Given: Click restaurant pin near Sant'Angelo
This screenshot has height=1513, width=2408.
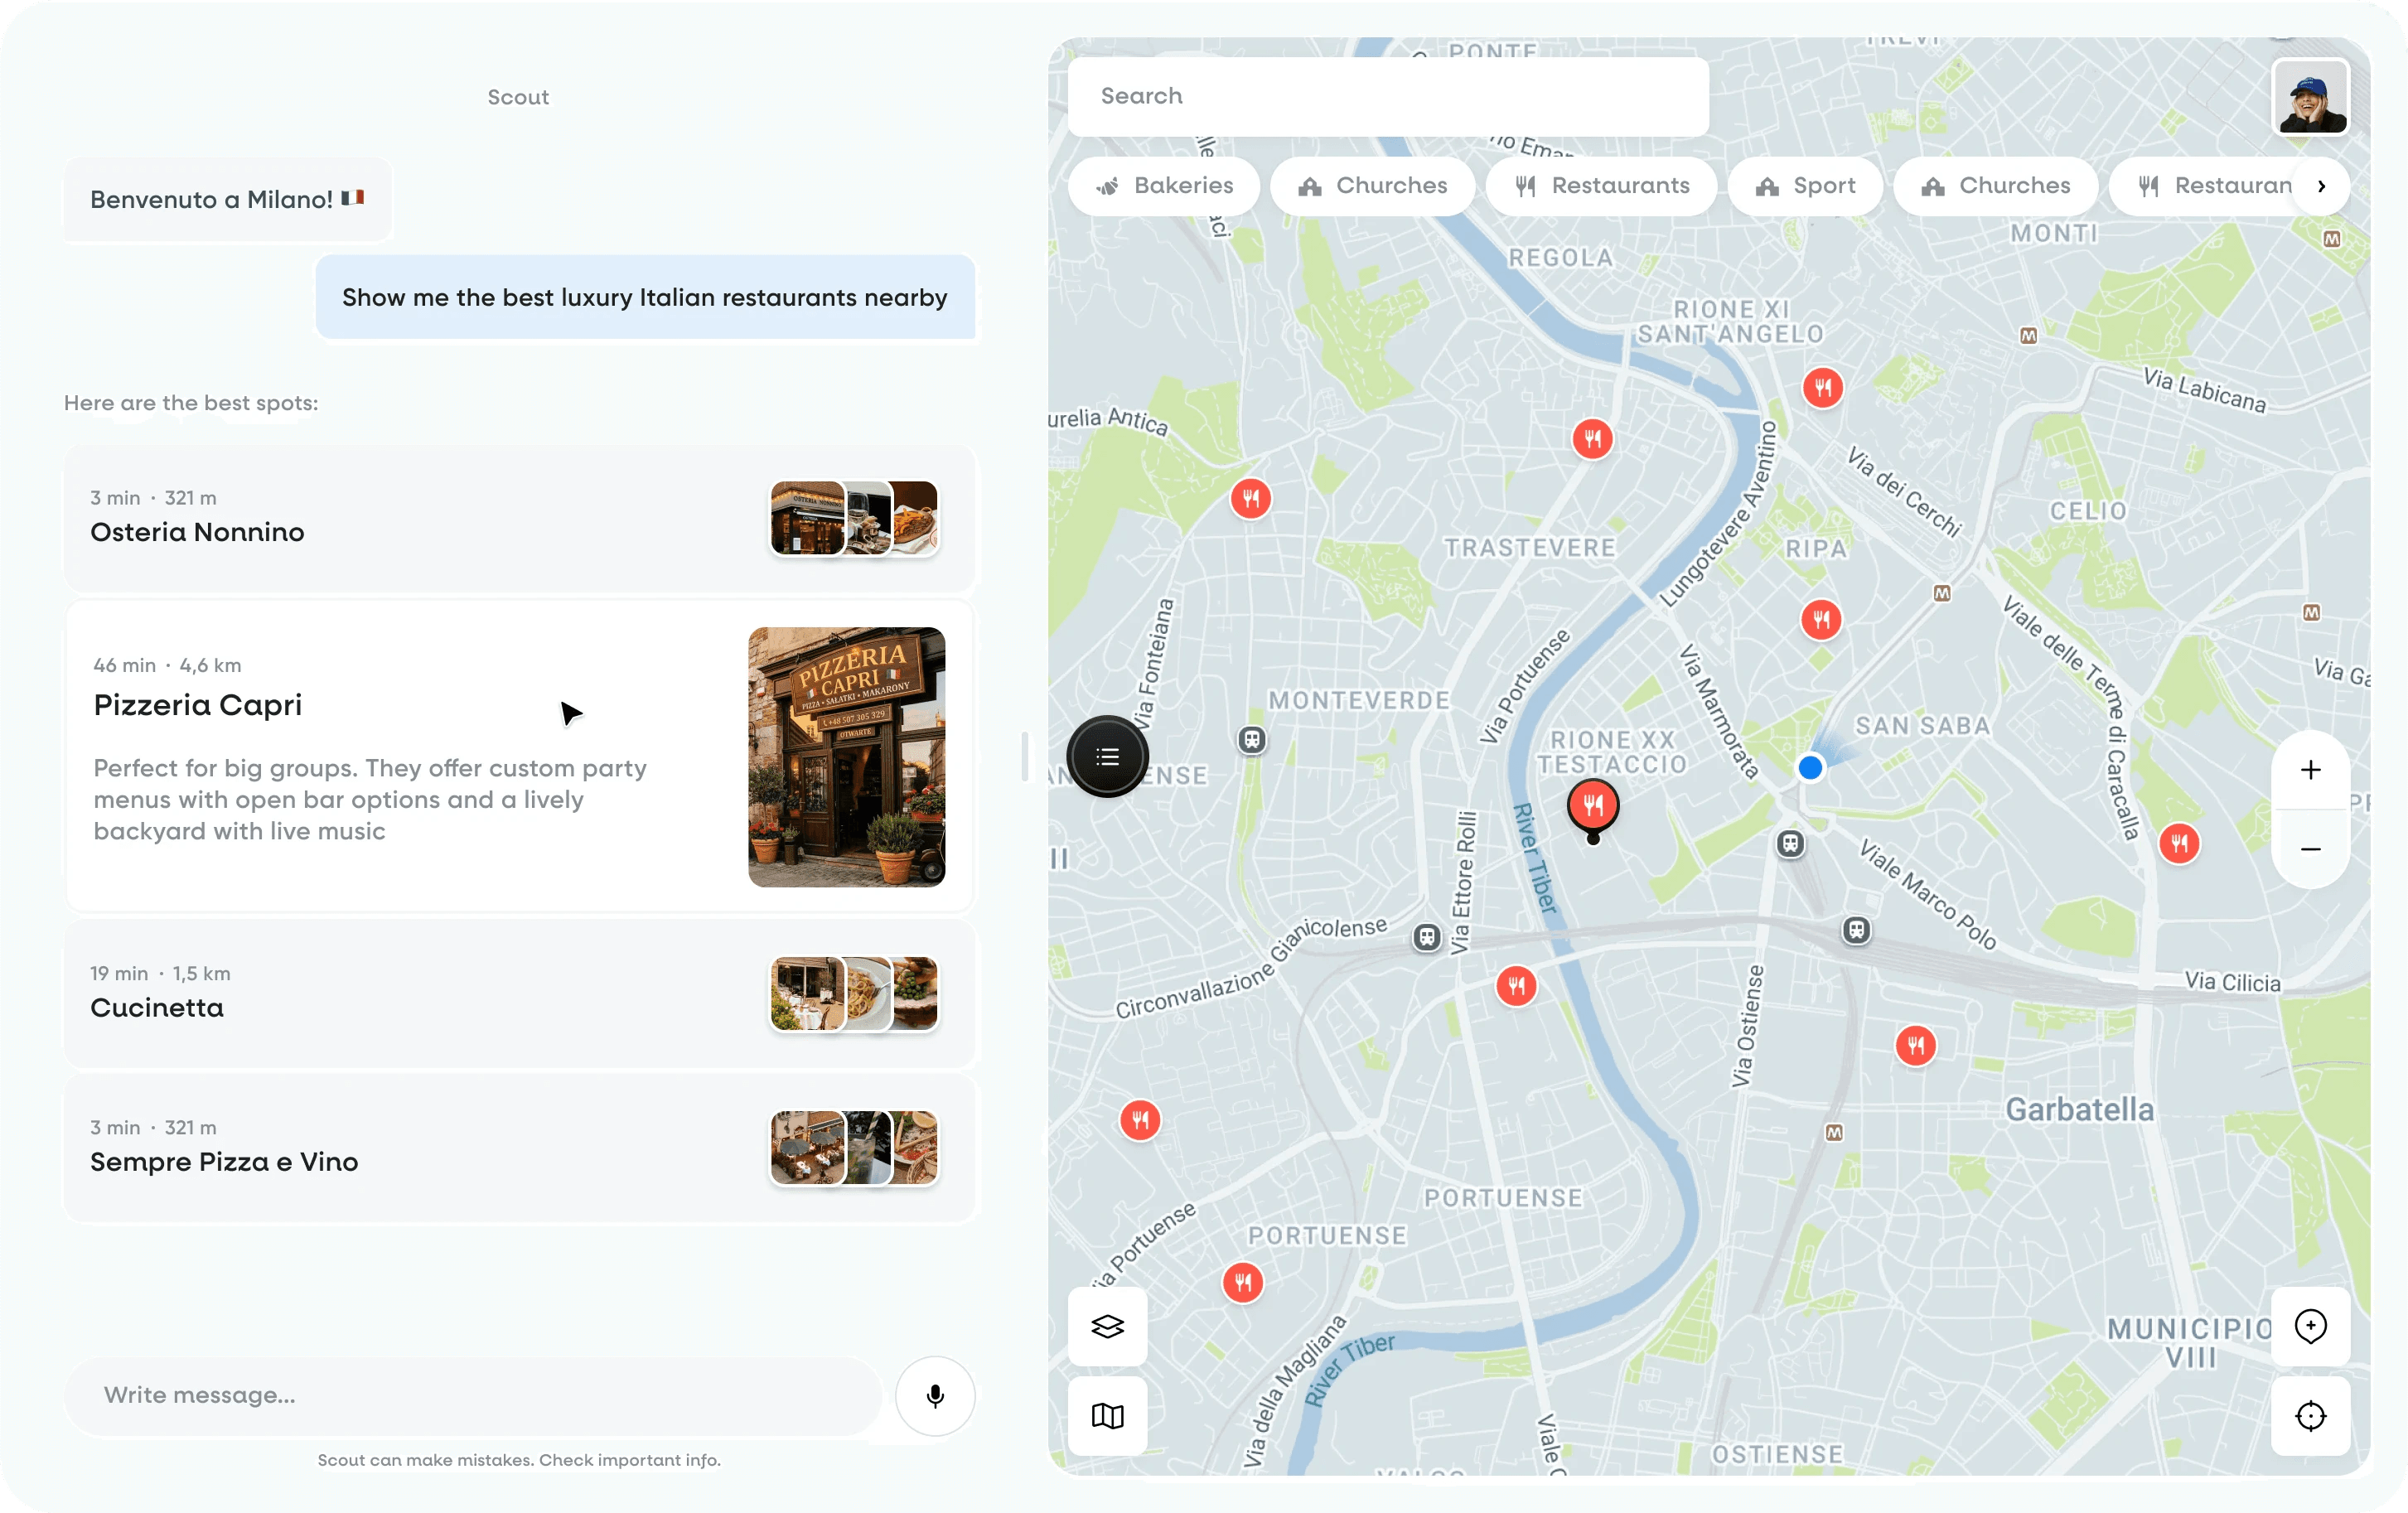Looking at the screenshot, I should 1823,388.
